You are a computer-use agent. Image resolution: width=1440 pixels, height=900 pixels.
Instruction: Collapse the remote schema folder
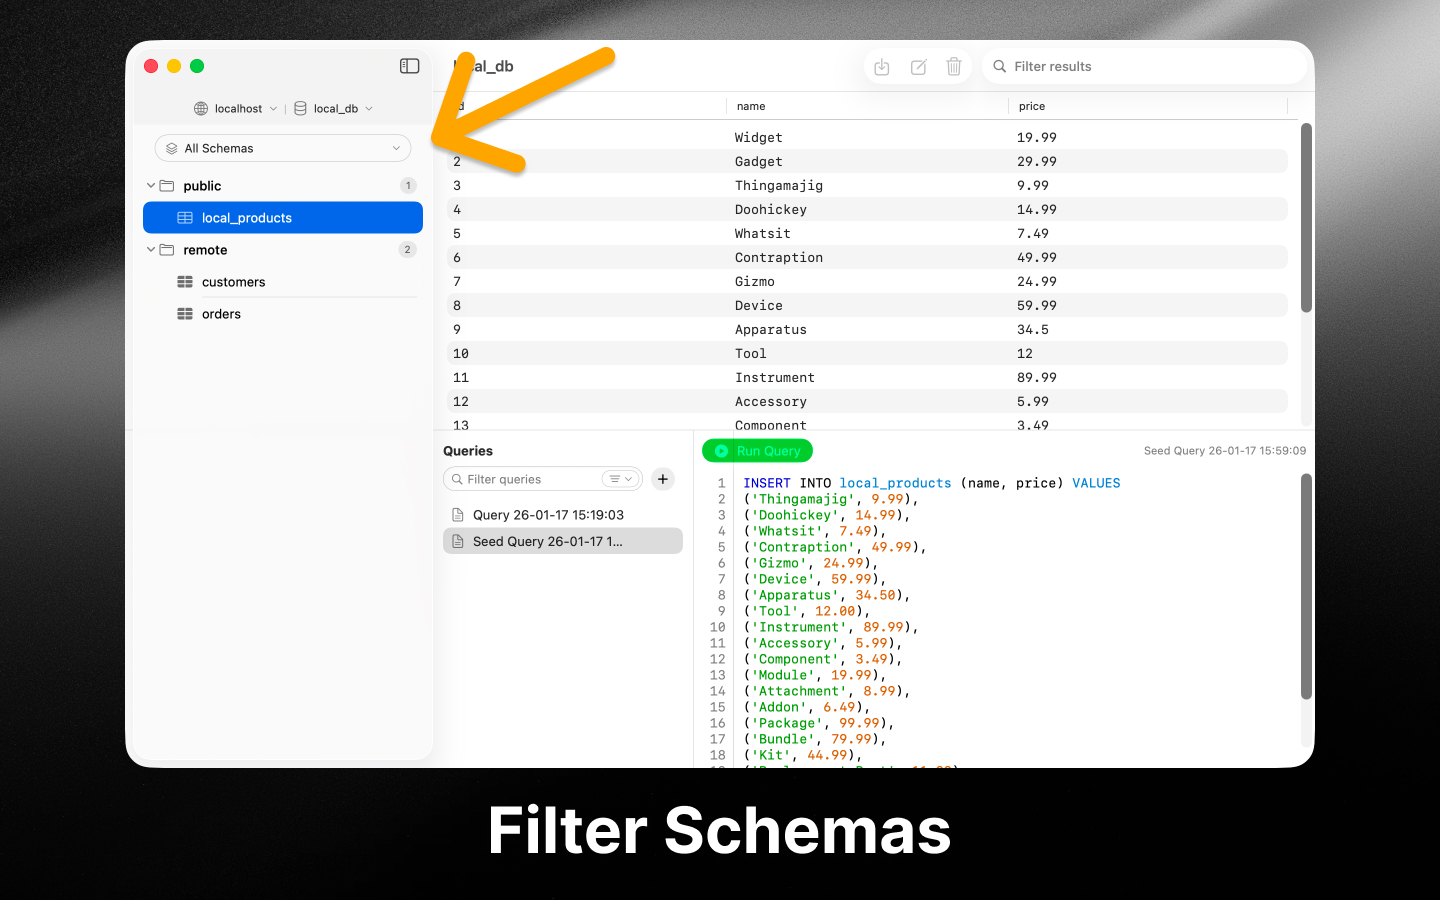pos(150,249)
